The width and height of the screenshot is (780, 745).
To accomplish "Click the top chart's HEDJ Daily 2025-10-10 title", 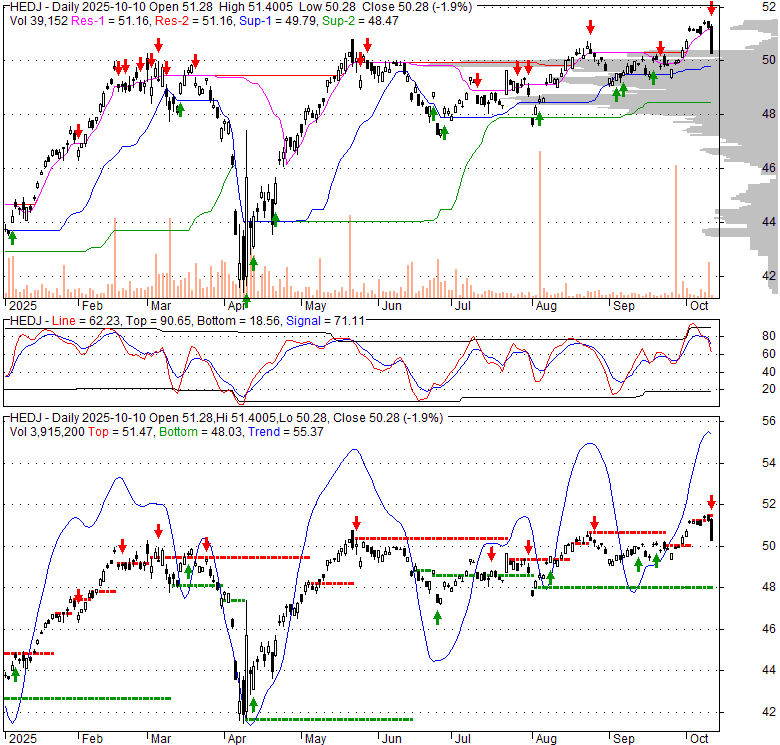I will [241, 7].
